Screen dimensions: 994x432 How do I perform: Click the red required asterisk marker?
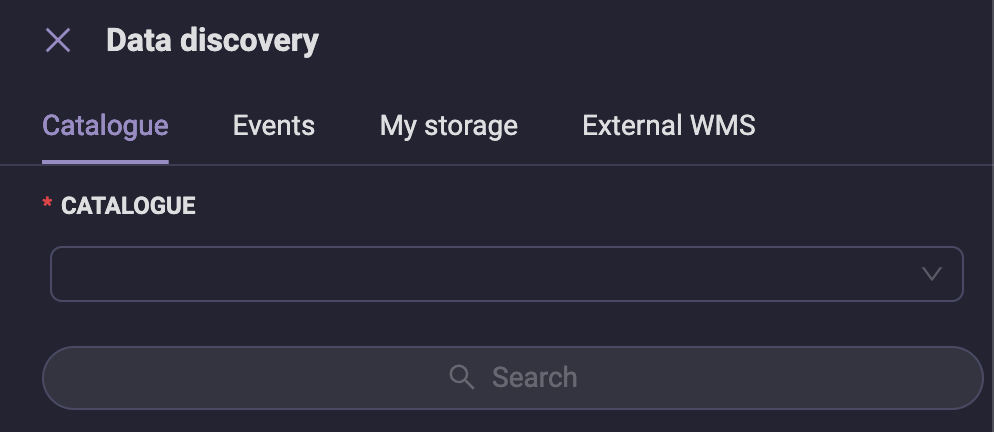[47, 203]
